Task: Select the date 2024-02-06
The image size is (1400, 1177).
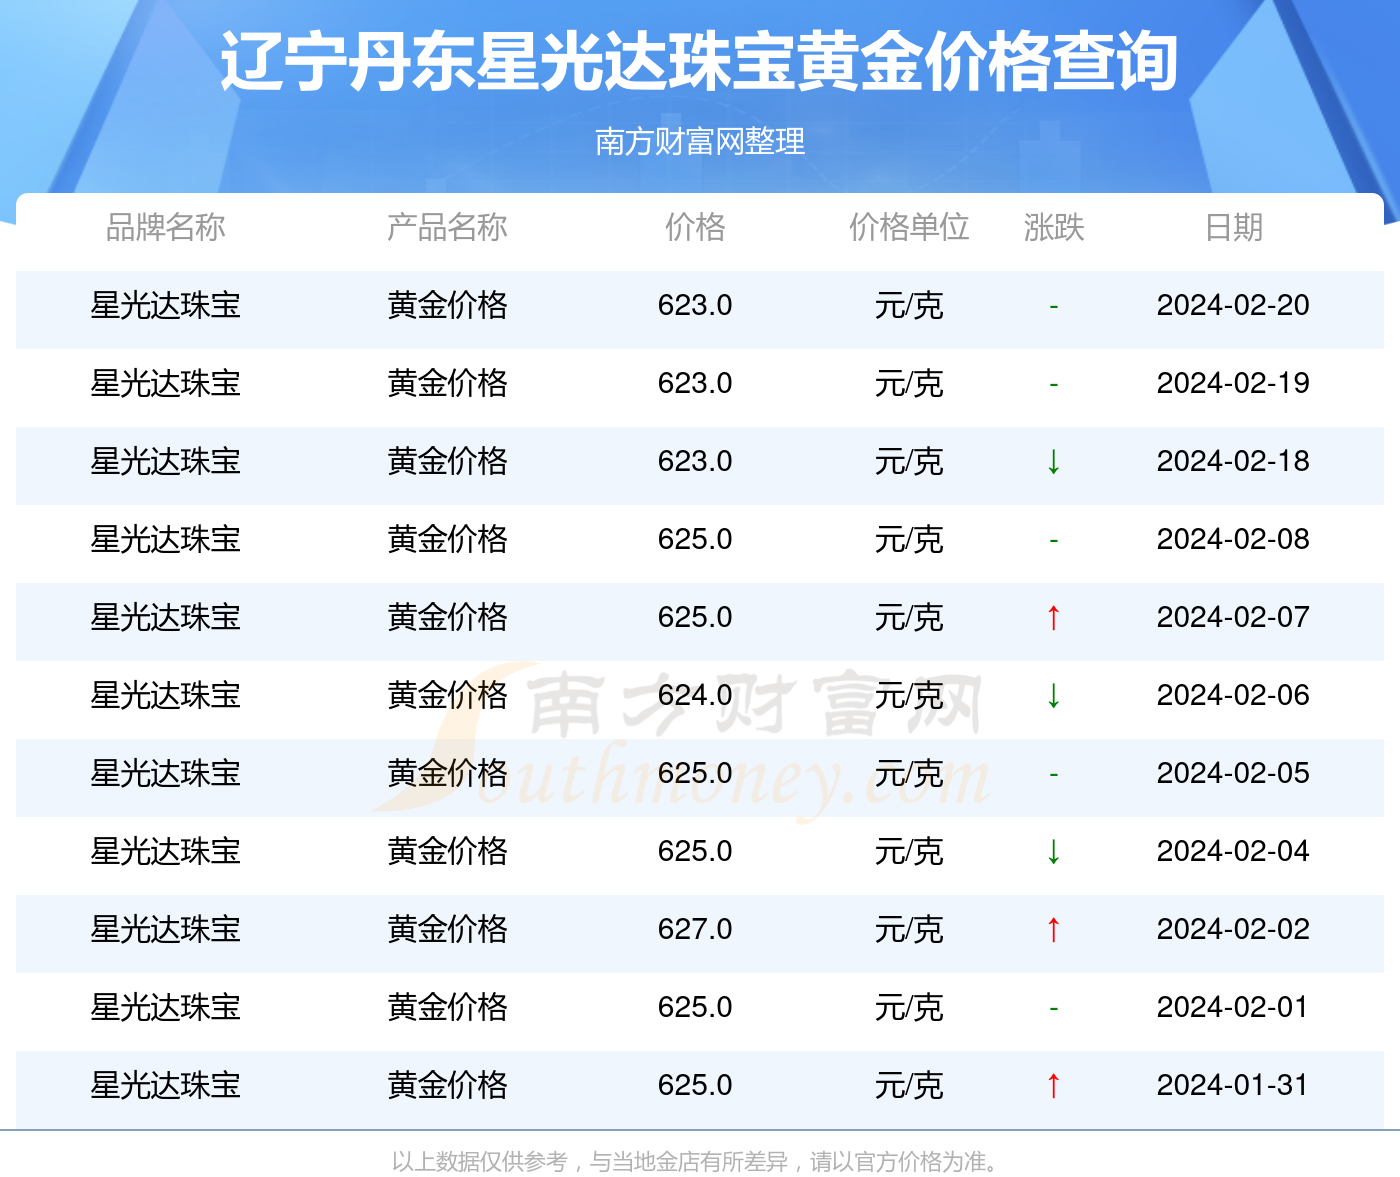Action: tap(1233, 695)
